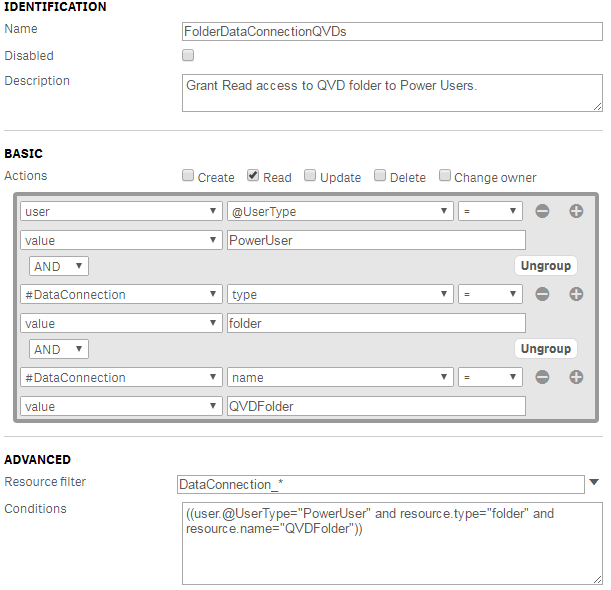Toggle the Disabled checkbox
Screen dimensions: 611x590
point(187,56)
